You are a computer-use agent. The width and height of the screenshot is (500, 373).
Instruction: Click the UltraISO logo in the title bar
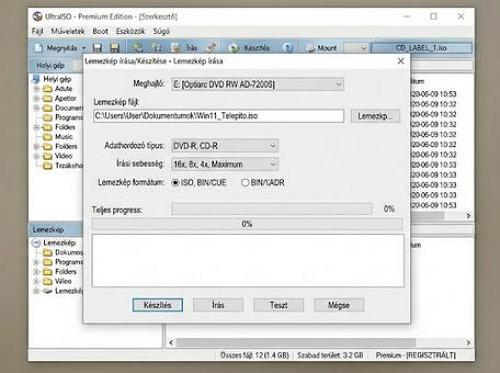pos(38,16)
